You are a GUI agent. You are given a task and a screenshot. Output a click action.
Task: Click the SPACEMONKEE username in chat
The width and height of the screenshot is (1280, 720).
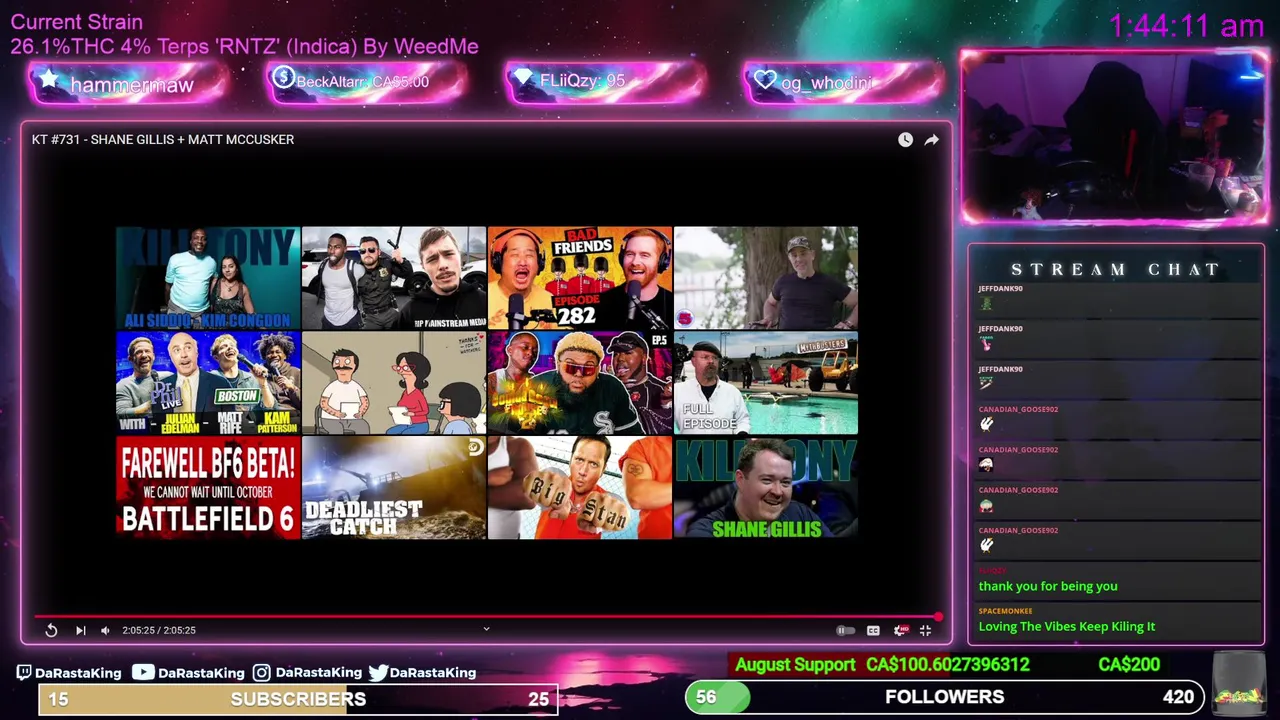tap(1005, 611)
